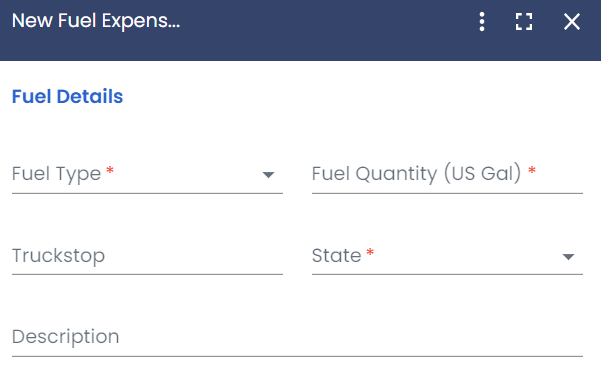Click the Fuel Details section heading
This screenshot has height=375, width=601.
[67, 96]
